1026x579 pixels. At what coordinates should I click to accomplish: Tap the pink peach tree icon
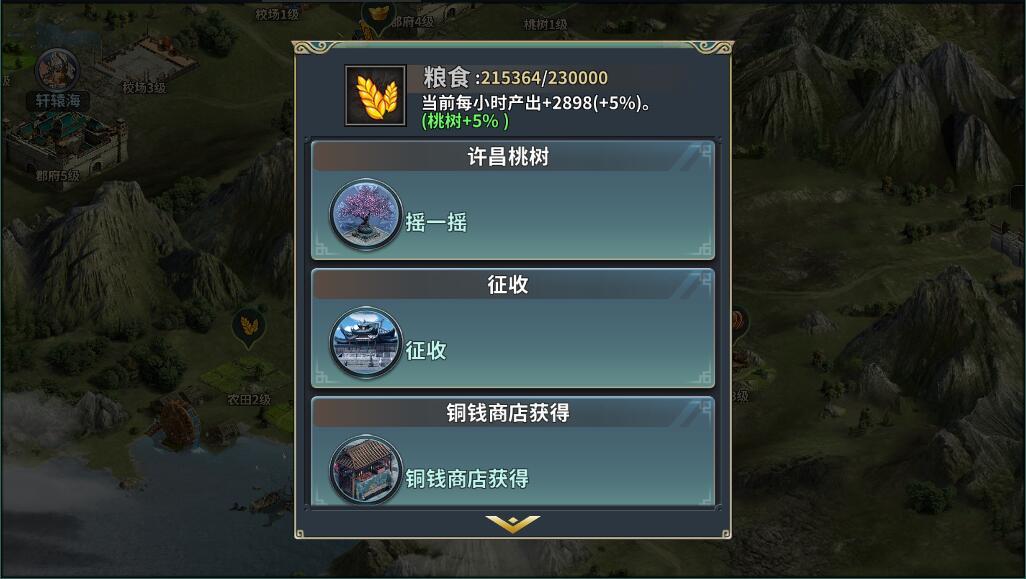366,215
